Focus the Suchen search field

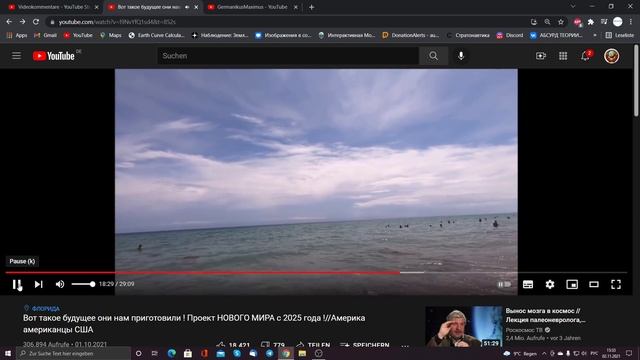288,56
